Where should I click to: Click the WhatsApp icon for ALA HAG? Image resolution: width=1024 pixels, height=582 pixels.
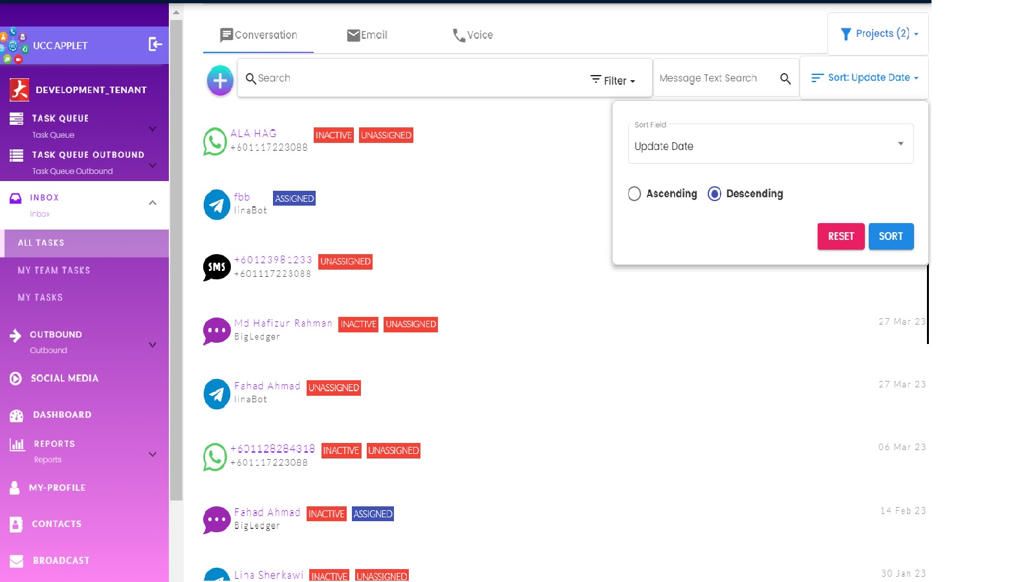215,141
